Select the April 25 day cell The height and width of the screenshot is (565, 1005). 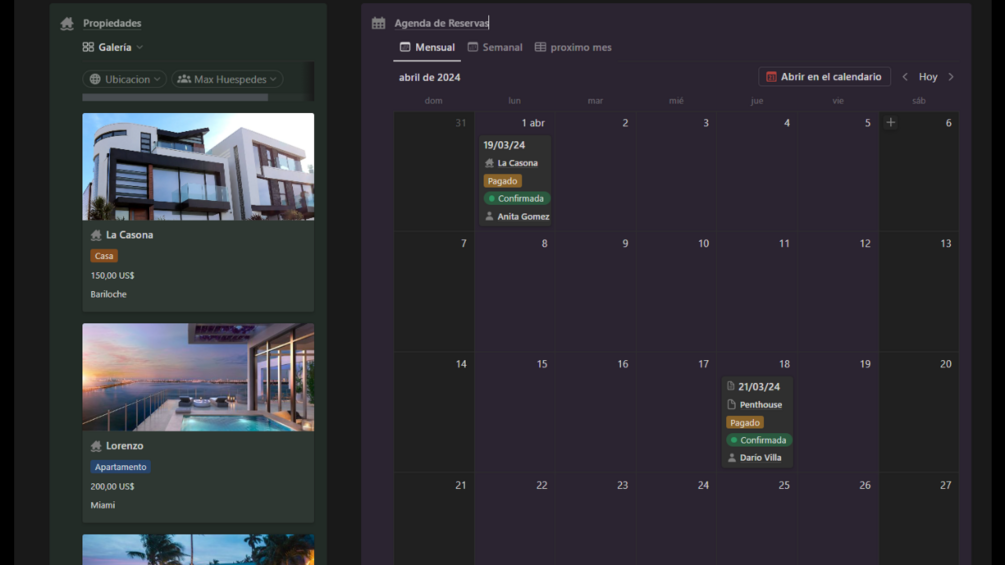[x=757, y=519]
